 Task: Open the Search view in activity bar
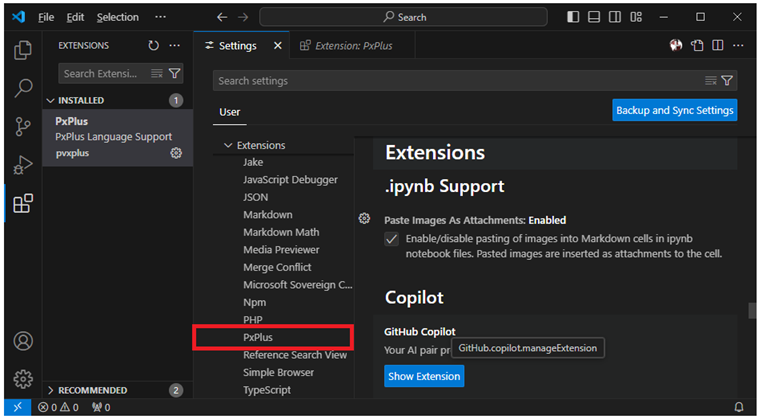pyautogui.click(x=22, y=88)
